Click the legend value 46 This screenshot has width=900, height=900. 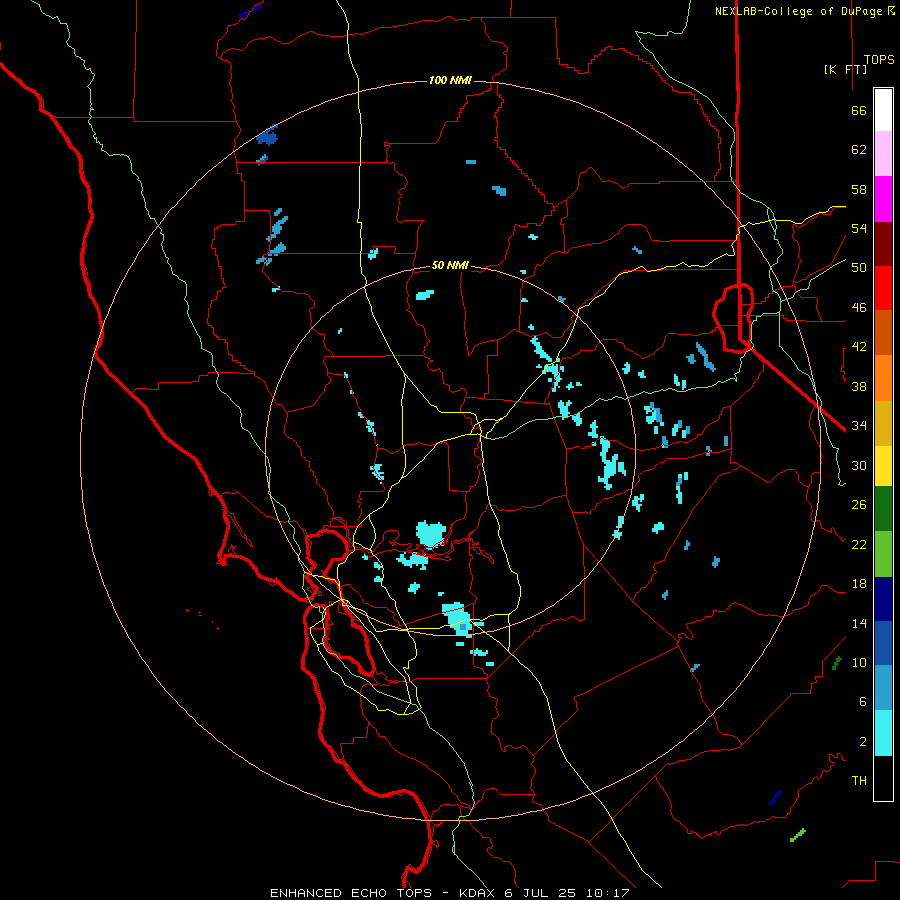(x=859, y=308)
